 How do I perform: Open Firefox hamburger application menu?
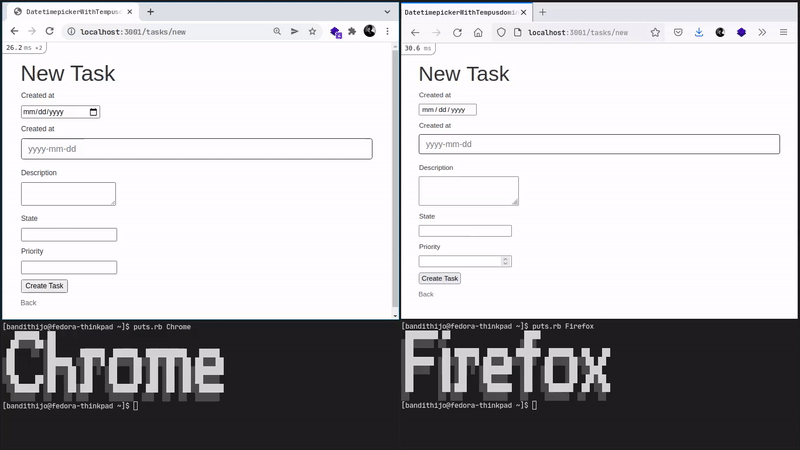tap(783, 32)
